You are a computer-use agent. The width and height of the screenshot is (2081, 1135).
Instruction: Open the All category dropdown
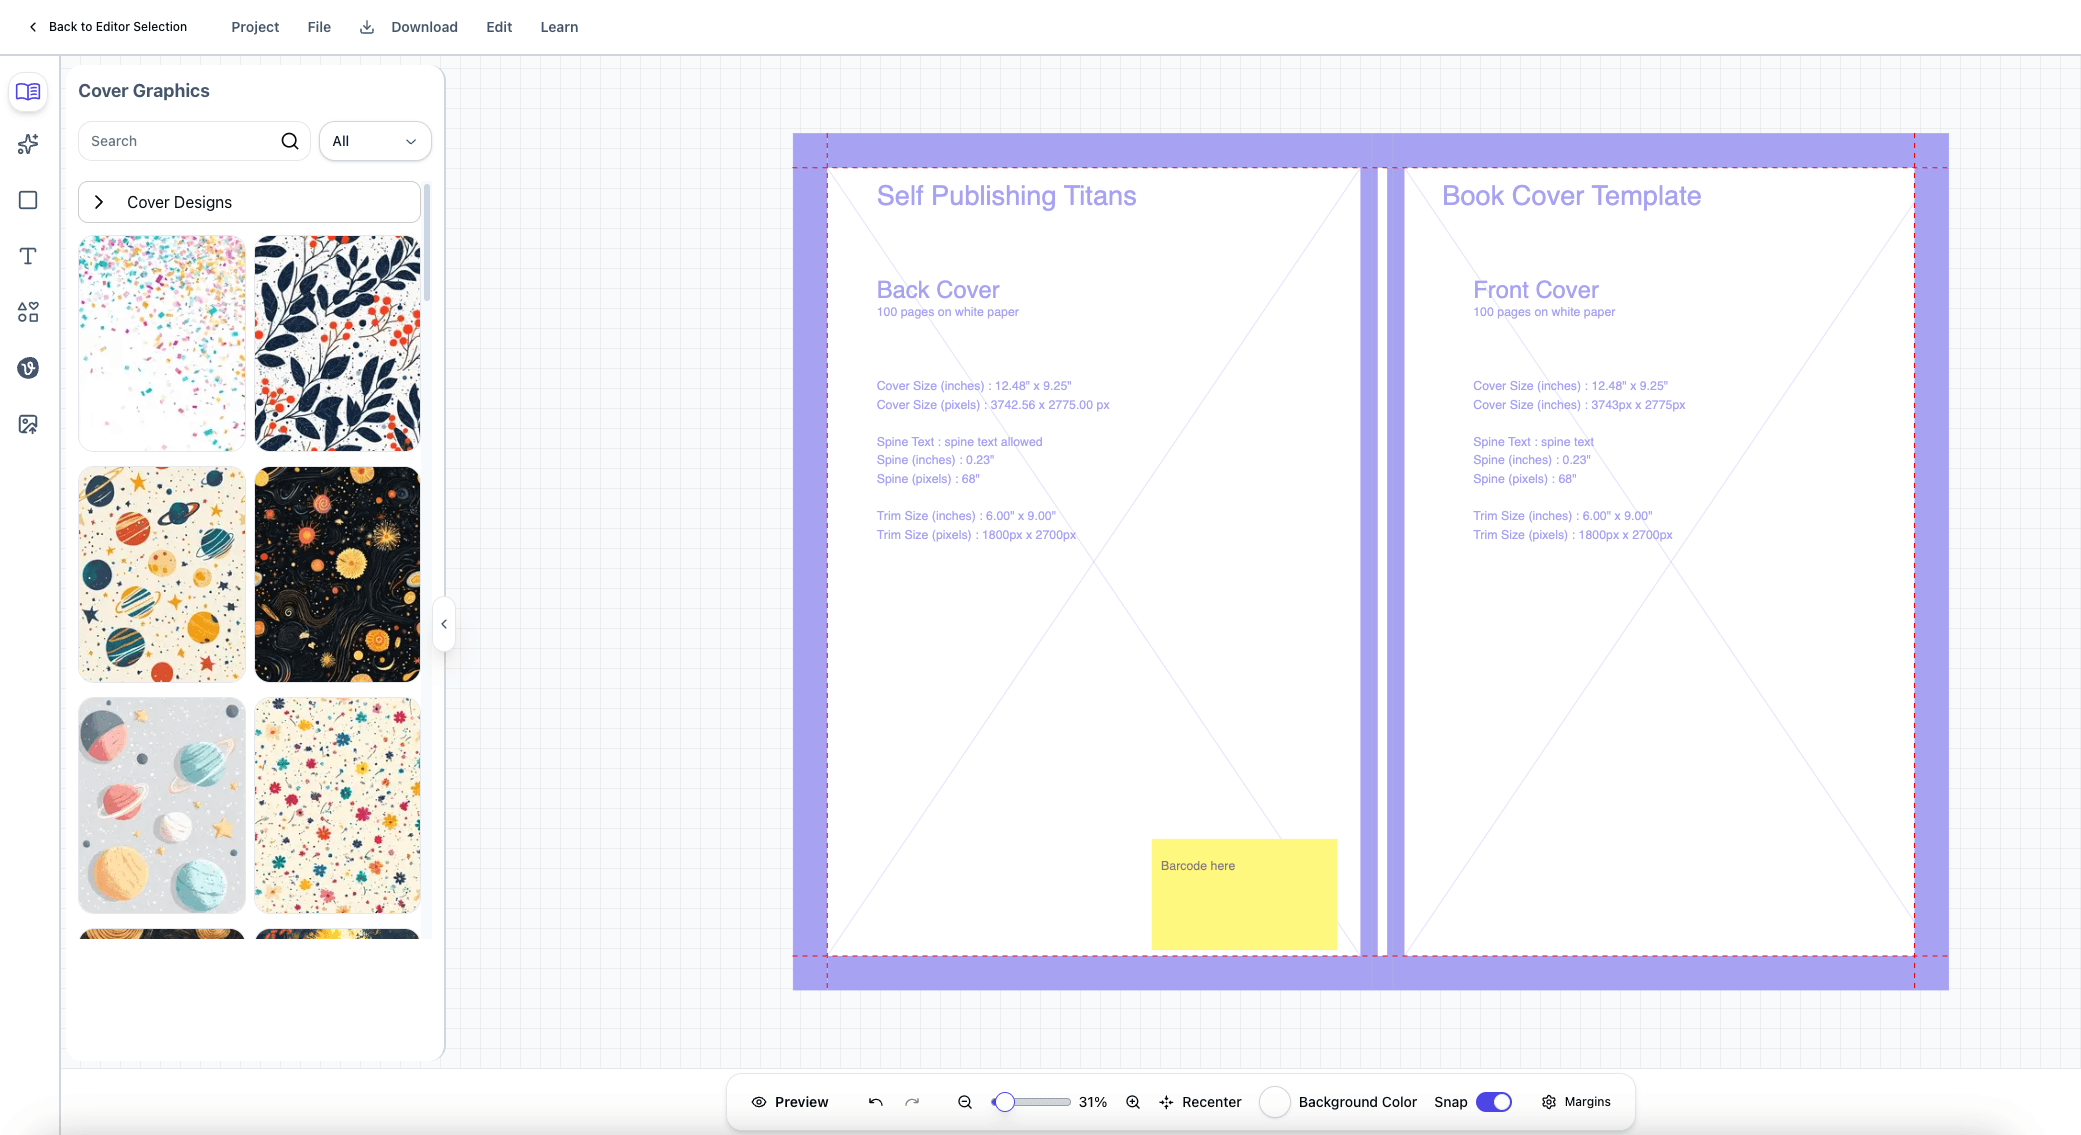tap(375, 141)
